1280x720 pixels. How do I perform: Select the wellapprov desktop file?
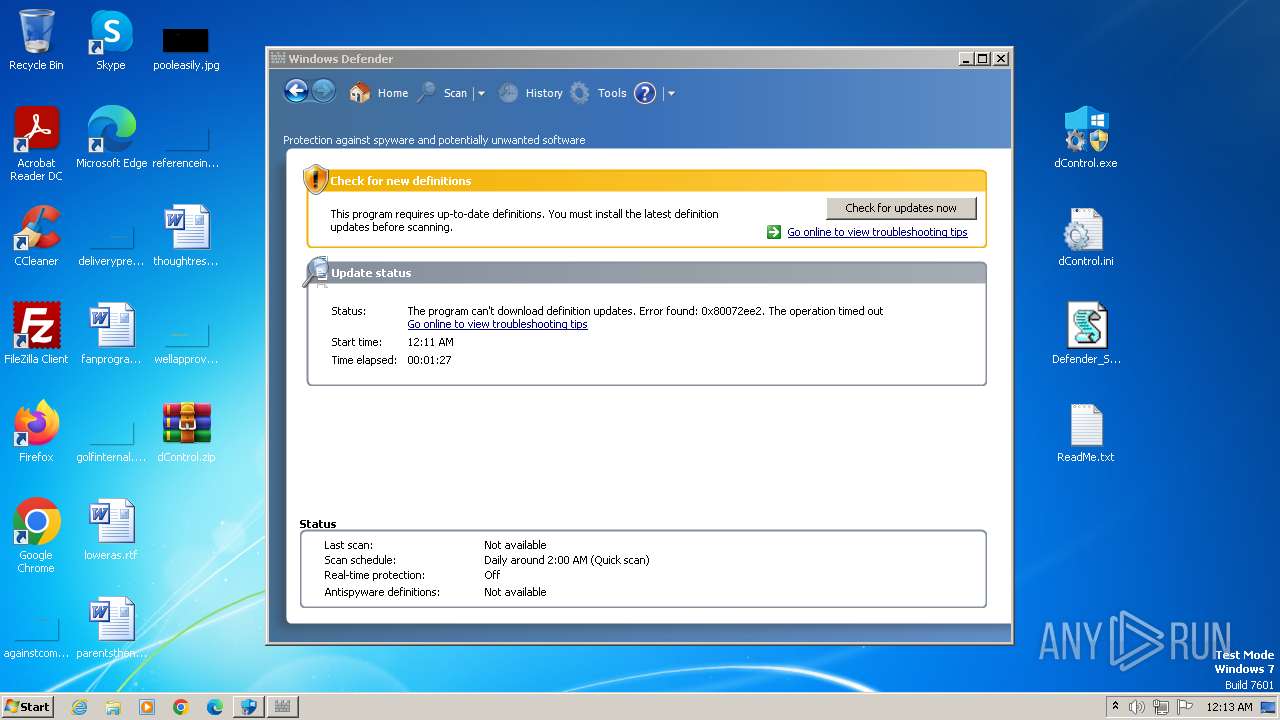[x=186, y=341]
